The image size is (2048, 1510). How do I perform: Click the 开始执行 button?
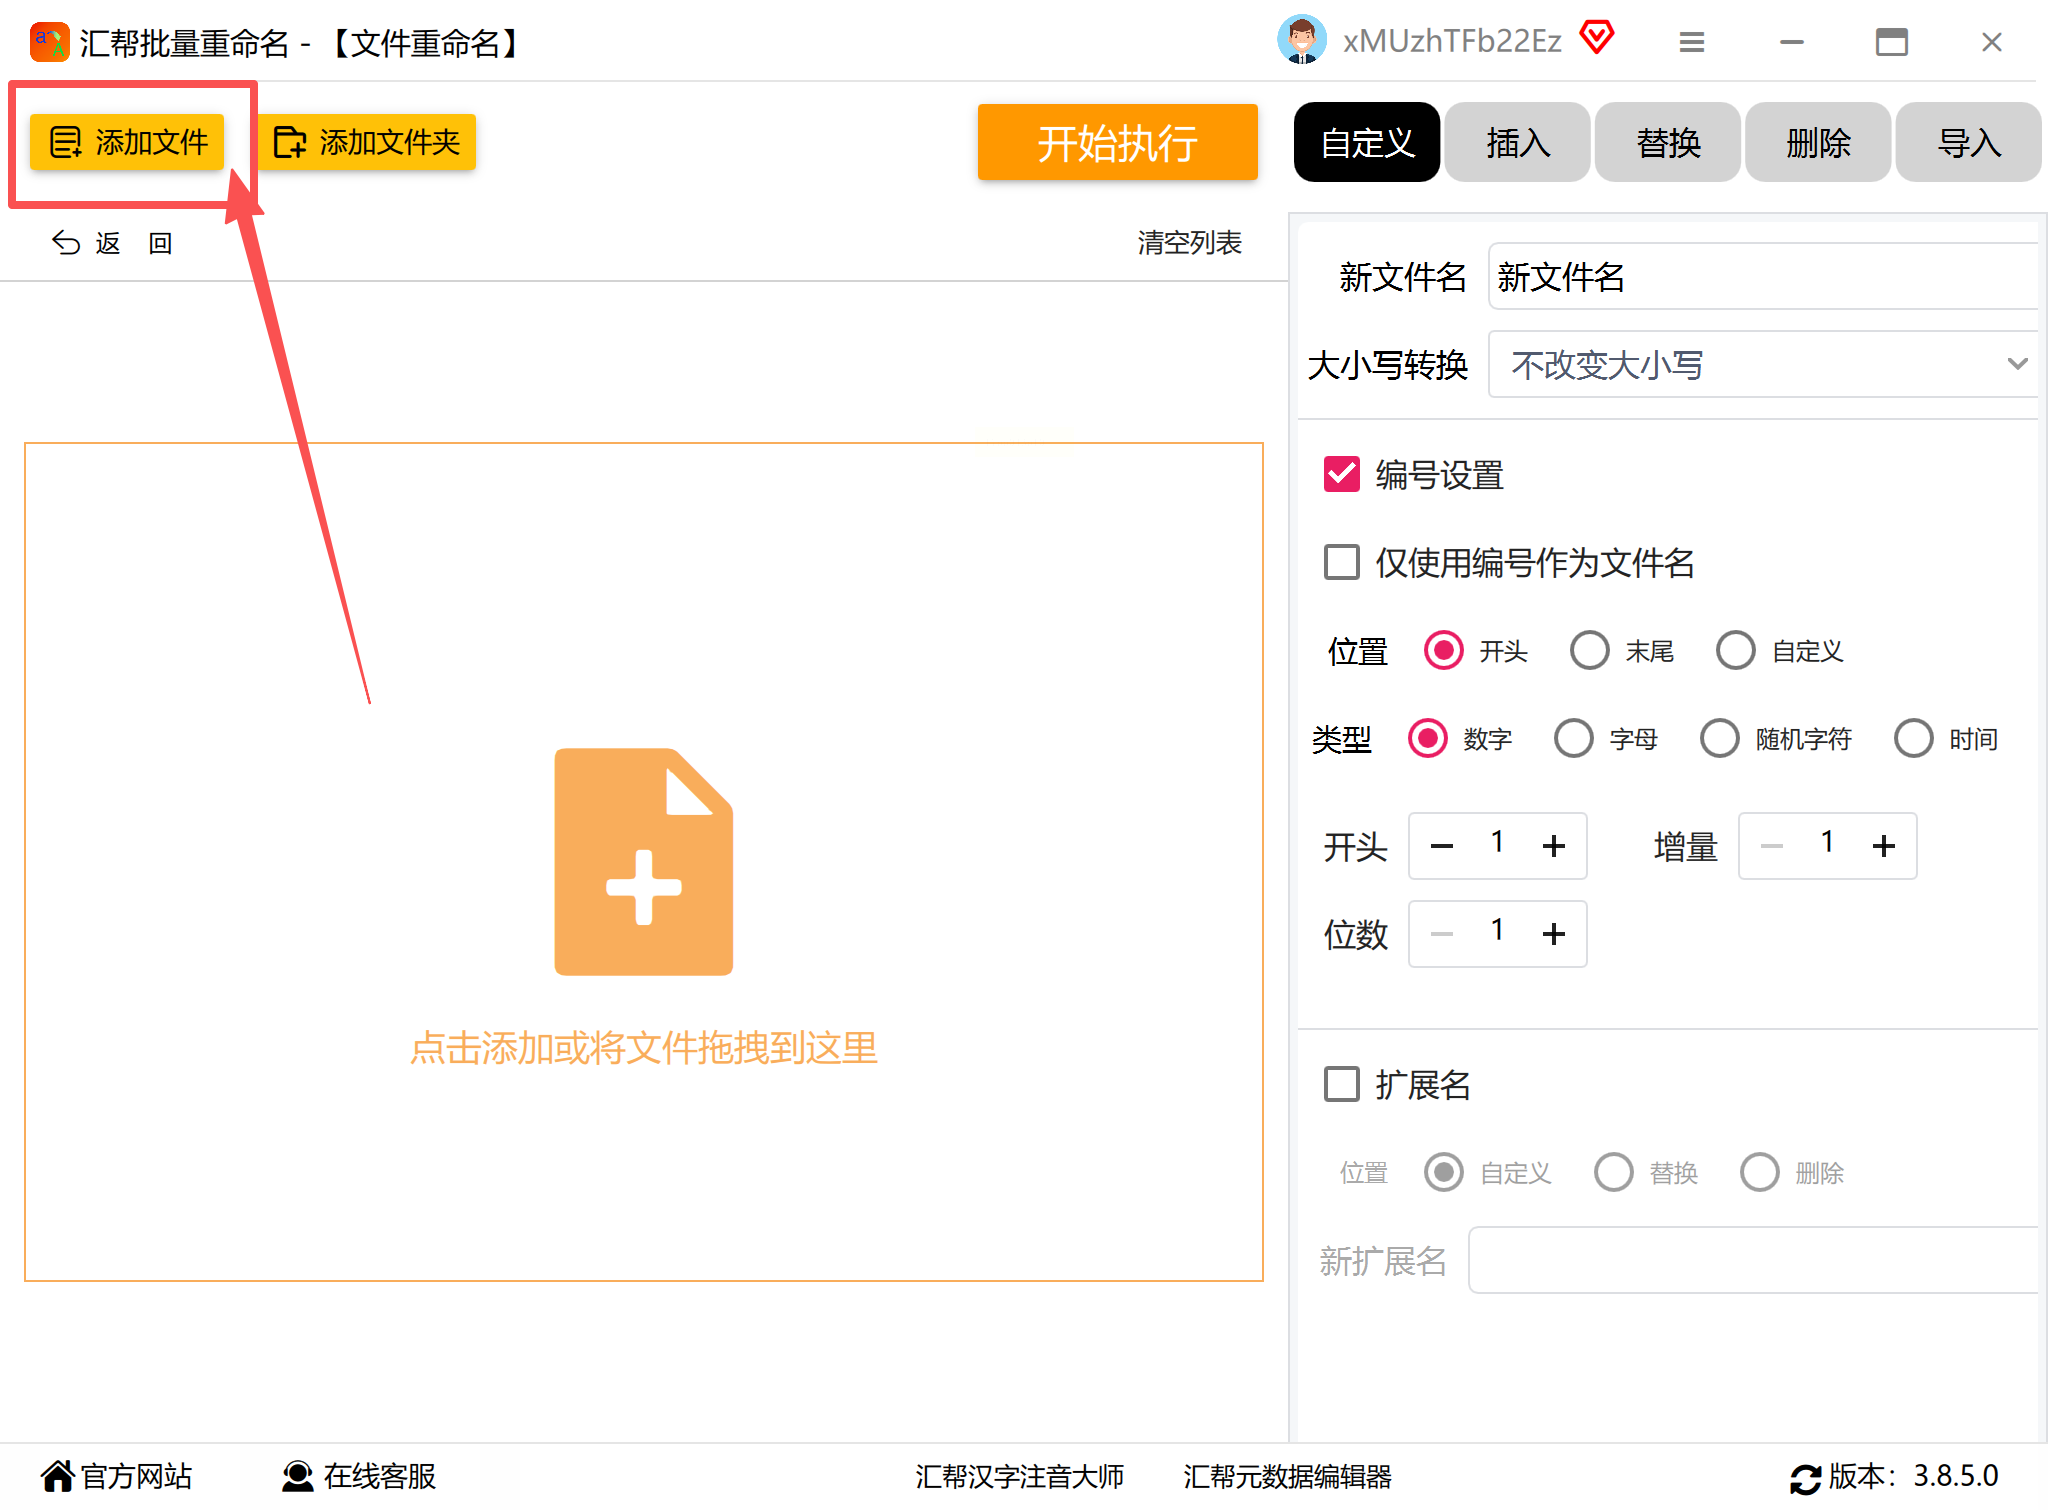pyautogui.click(x=1117, y=143)
